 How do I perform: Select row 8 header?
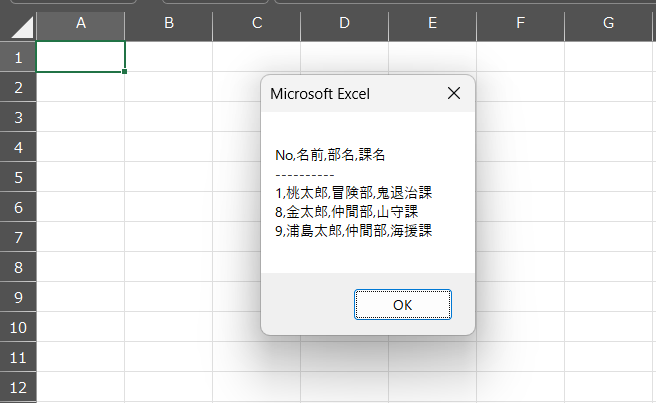18,267
